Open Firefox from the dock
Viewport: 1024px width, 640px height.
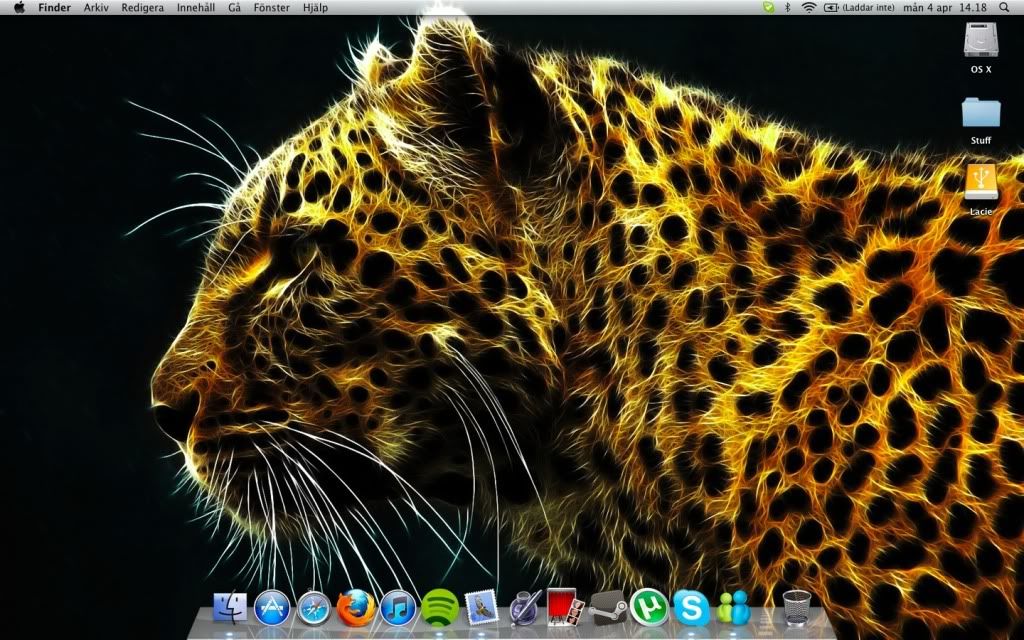coord(356,607)
